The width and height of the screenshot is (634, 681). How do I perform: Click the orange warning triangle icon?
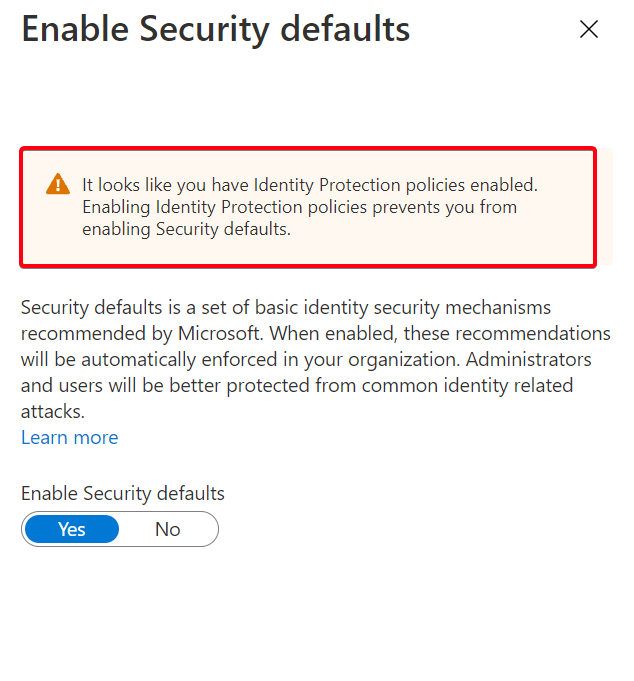(58, 184)
